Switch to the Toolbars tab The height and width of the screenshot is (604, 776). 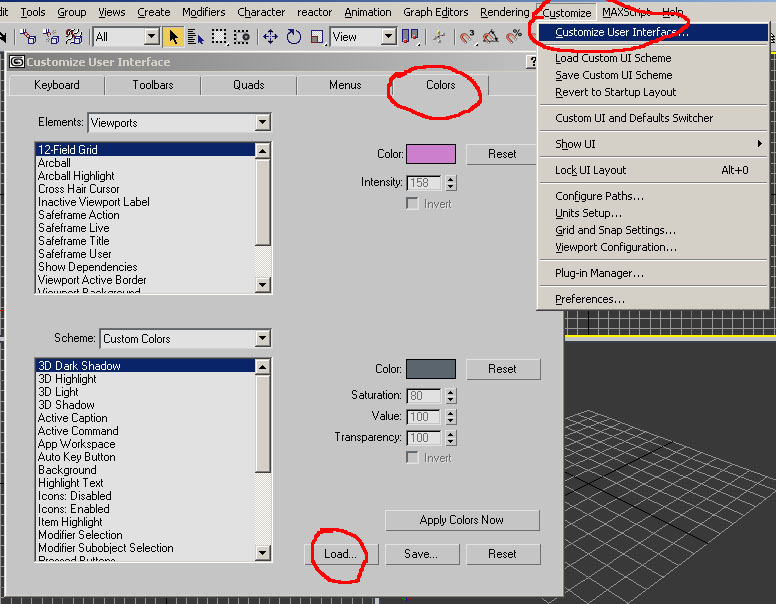[153, 85]
